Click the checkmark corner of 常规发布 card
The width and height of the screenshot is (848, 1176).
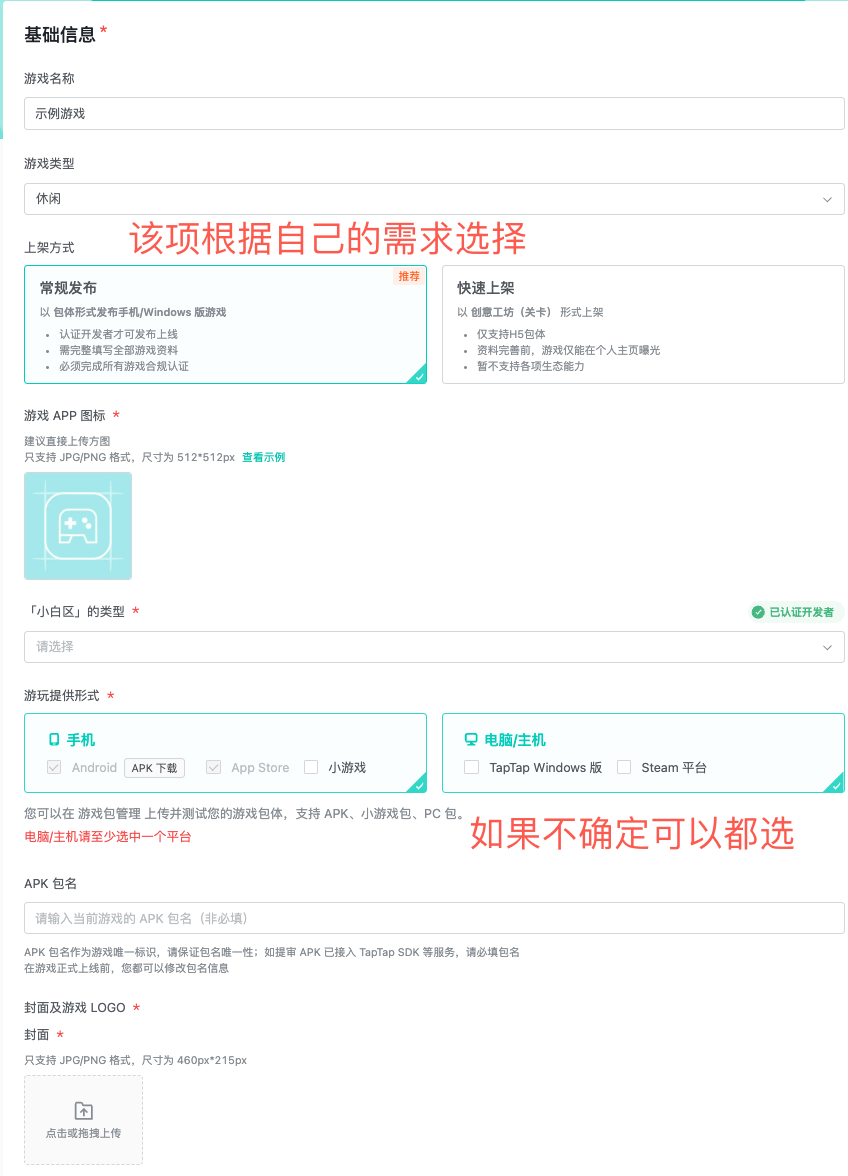click(418, 376)
